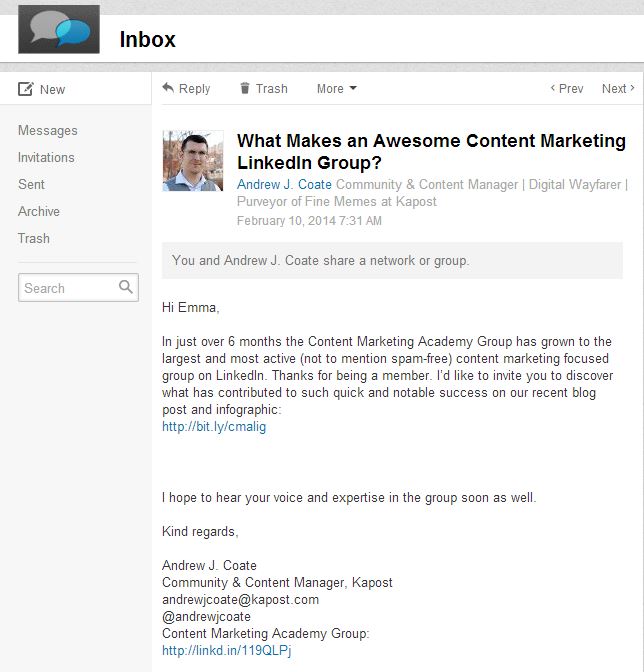Open the Archive folder
This screenshot has width=644, height=672.
click(39, 211)
